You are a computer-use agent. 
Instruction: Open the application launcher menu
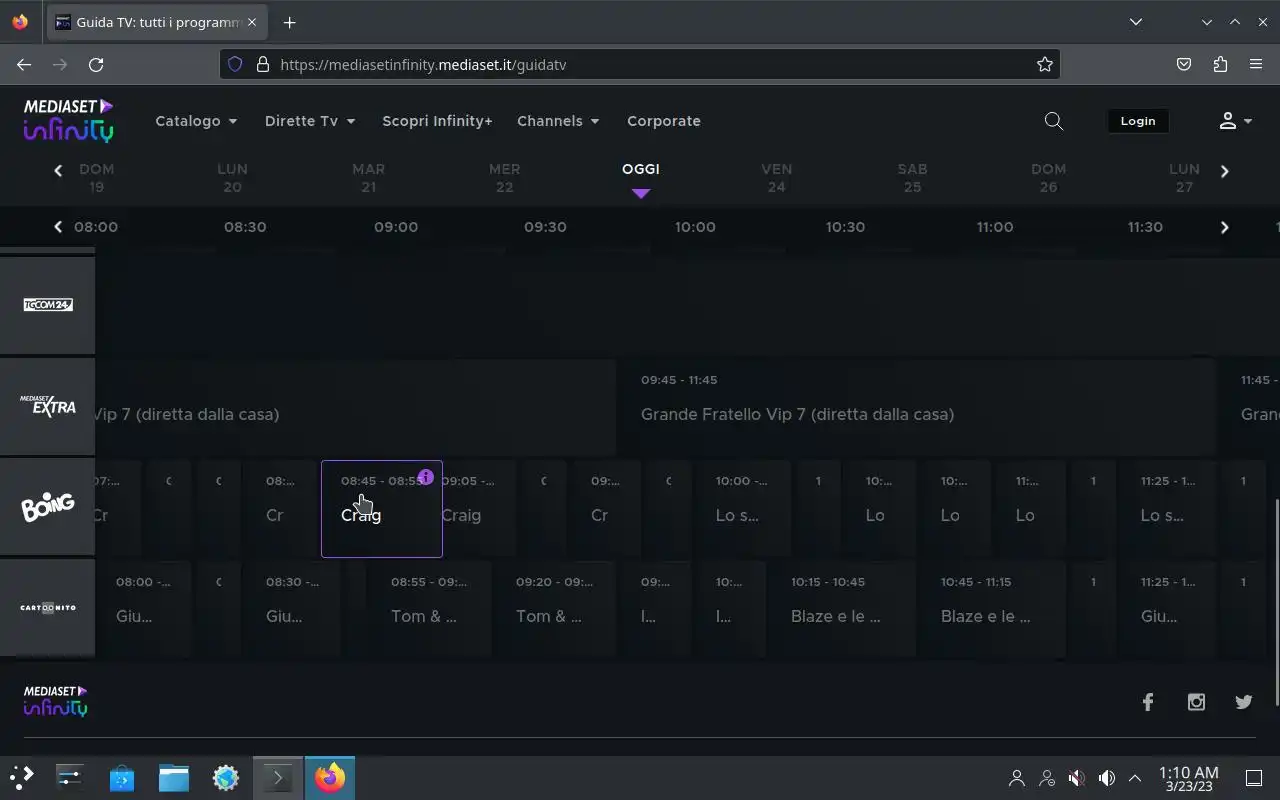tap(22, 777)
